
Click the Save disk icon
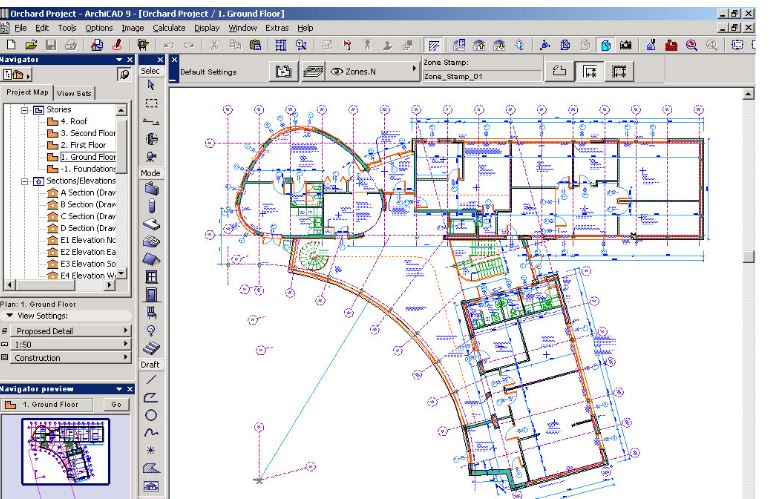pyautogui.click(x=50, y=45)
